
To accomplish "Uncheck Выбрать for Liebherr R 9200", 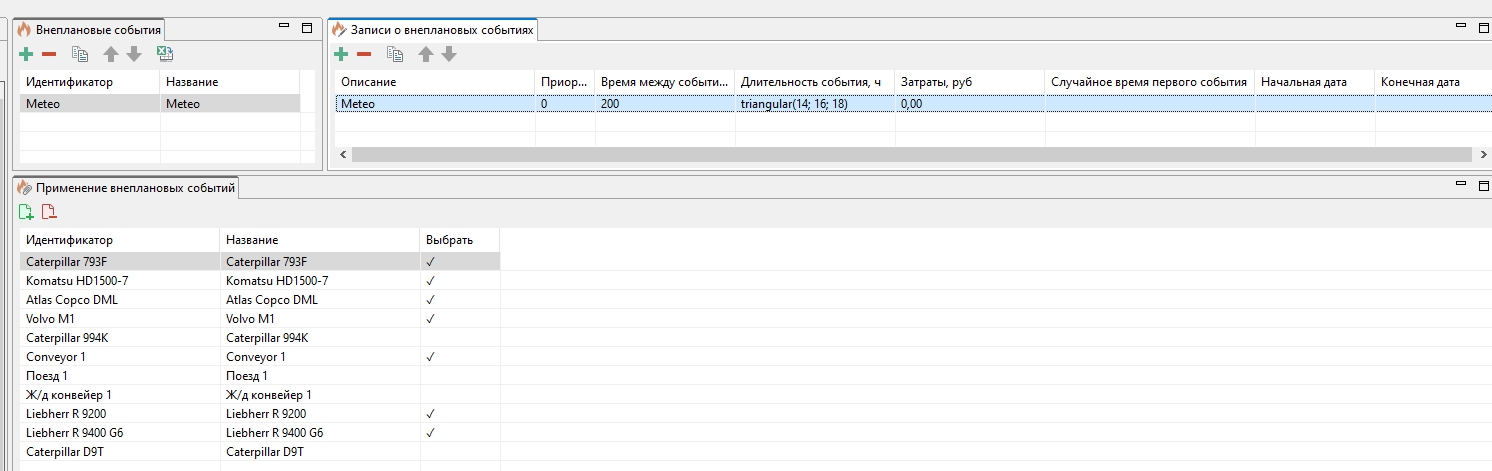I will 430,414.
